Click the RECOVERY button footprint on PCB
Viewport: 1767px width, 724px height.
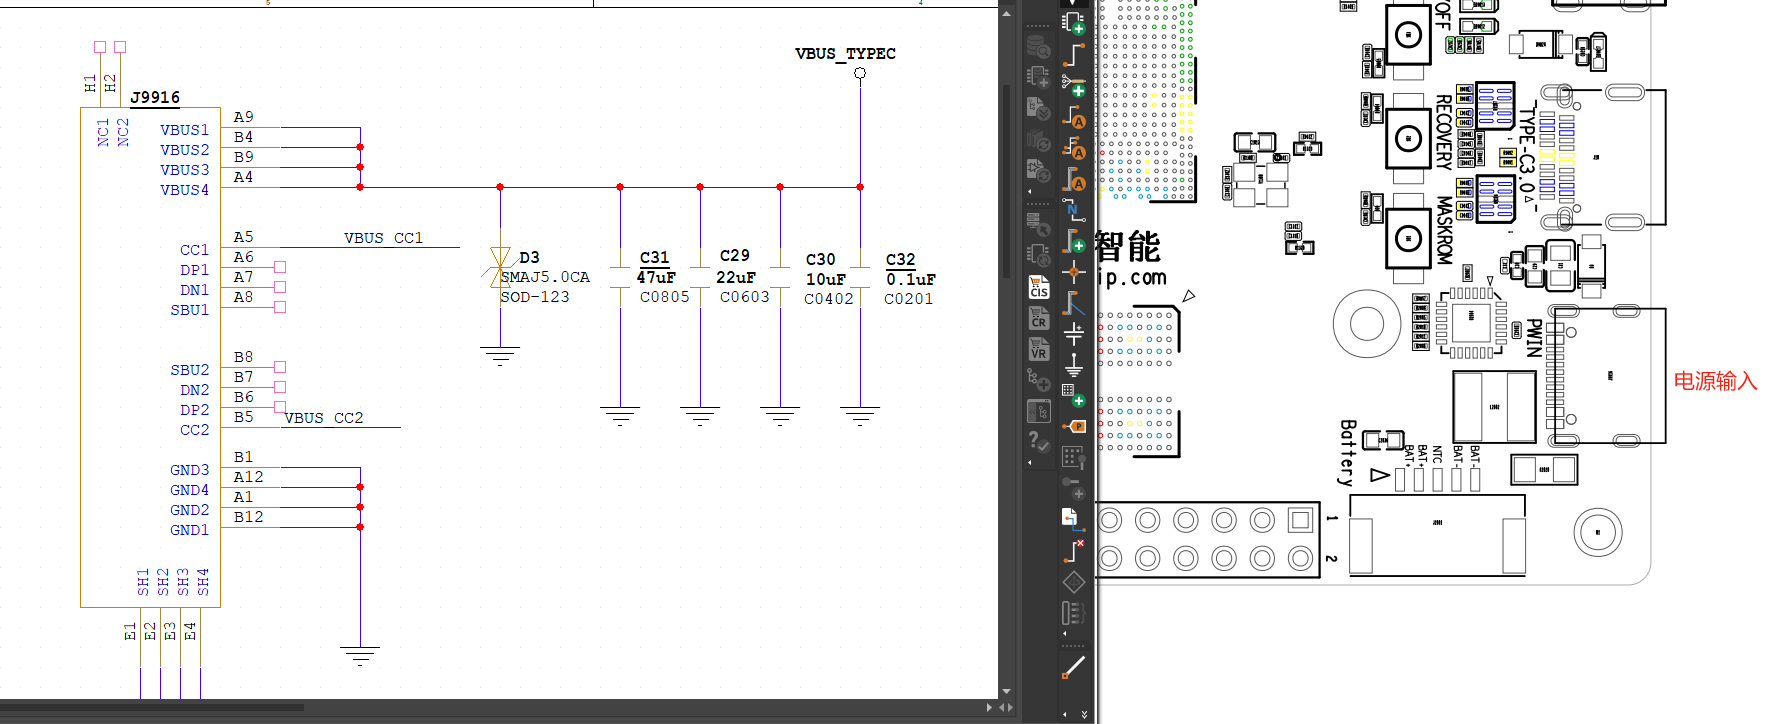click(1408, 138)
